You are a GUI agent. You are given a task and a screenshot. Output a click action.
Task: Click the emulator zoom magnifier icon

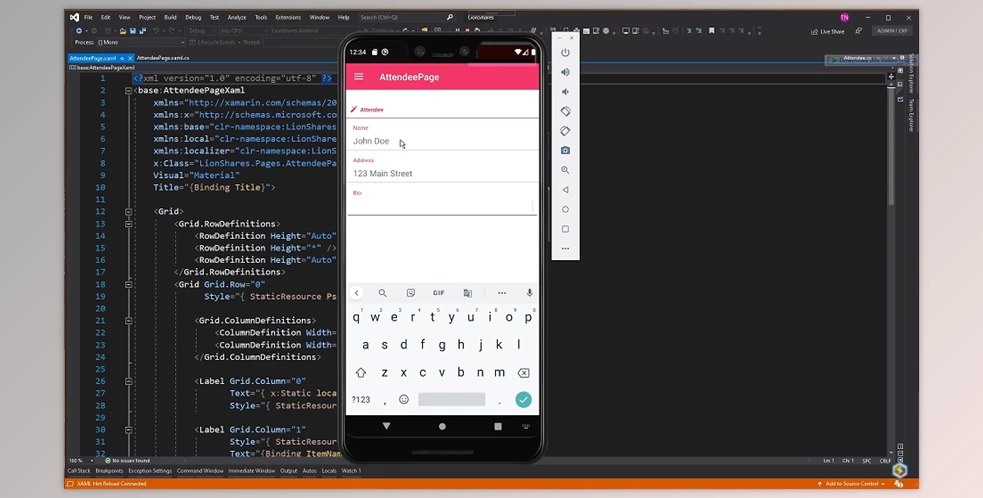[x=565, y=170]
